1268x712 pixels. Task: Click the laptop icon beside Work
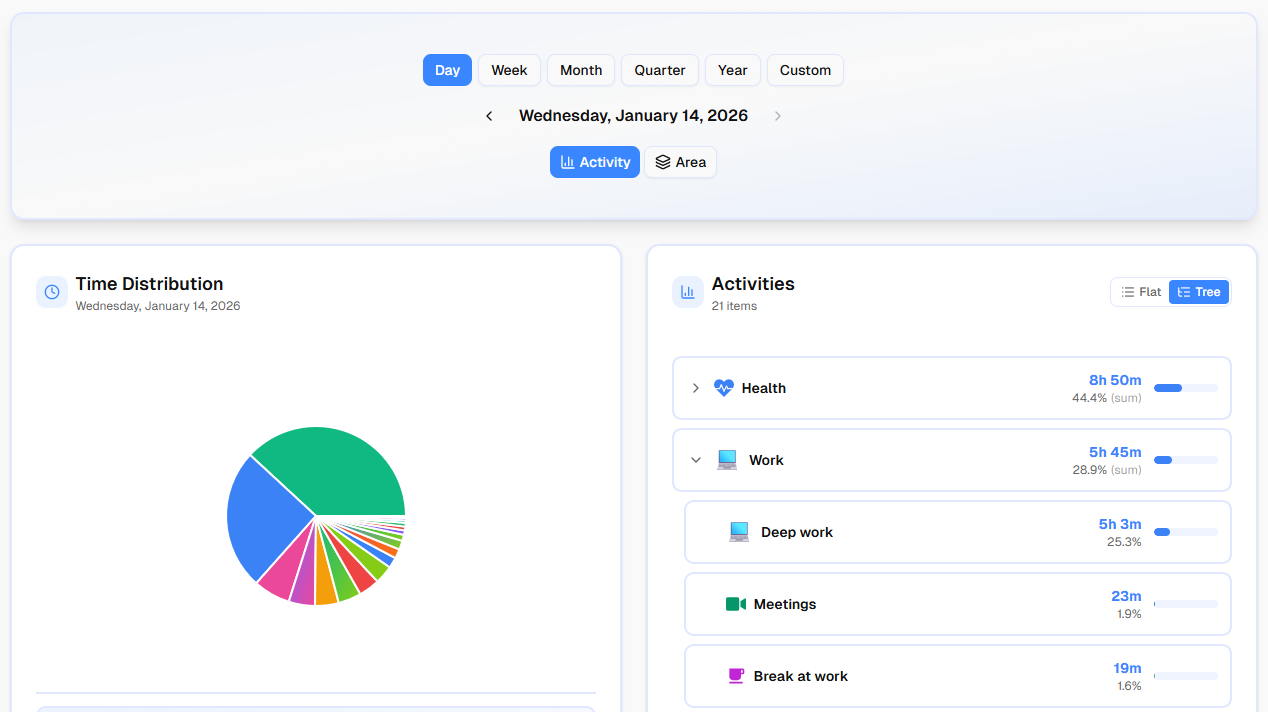click(727, 460)
